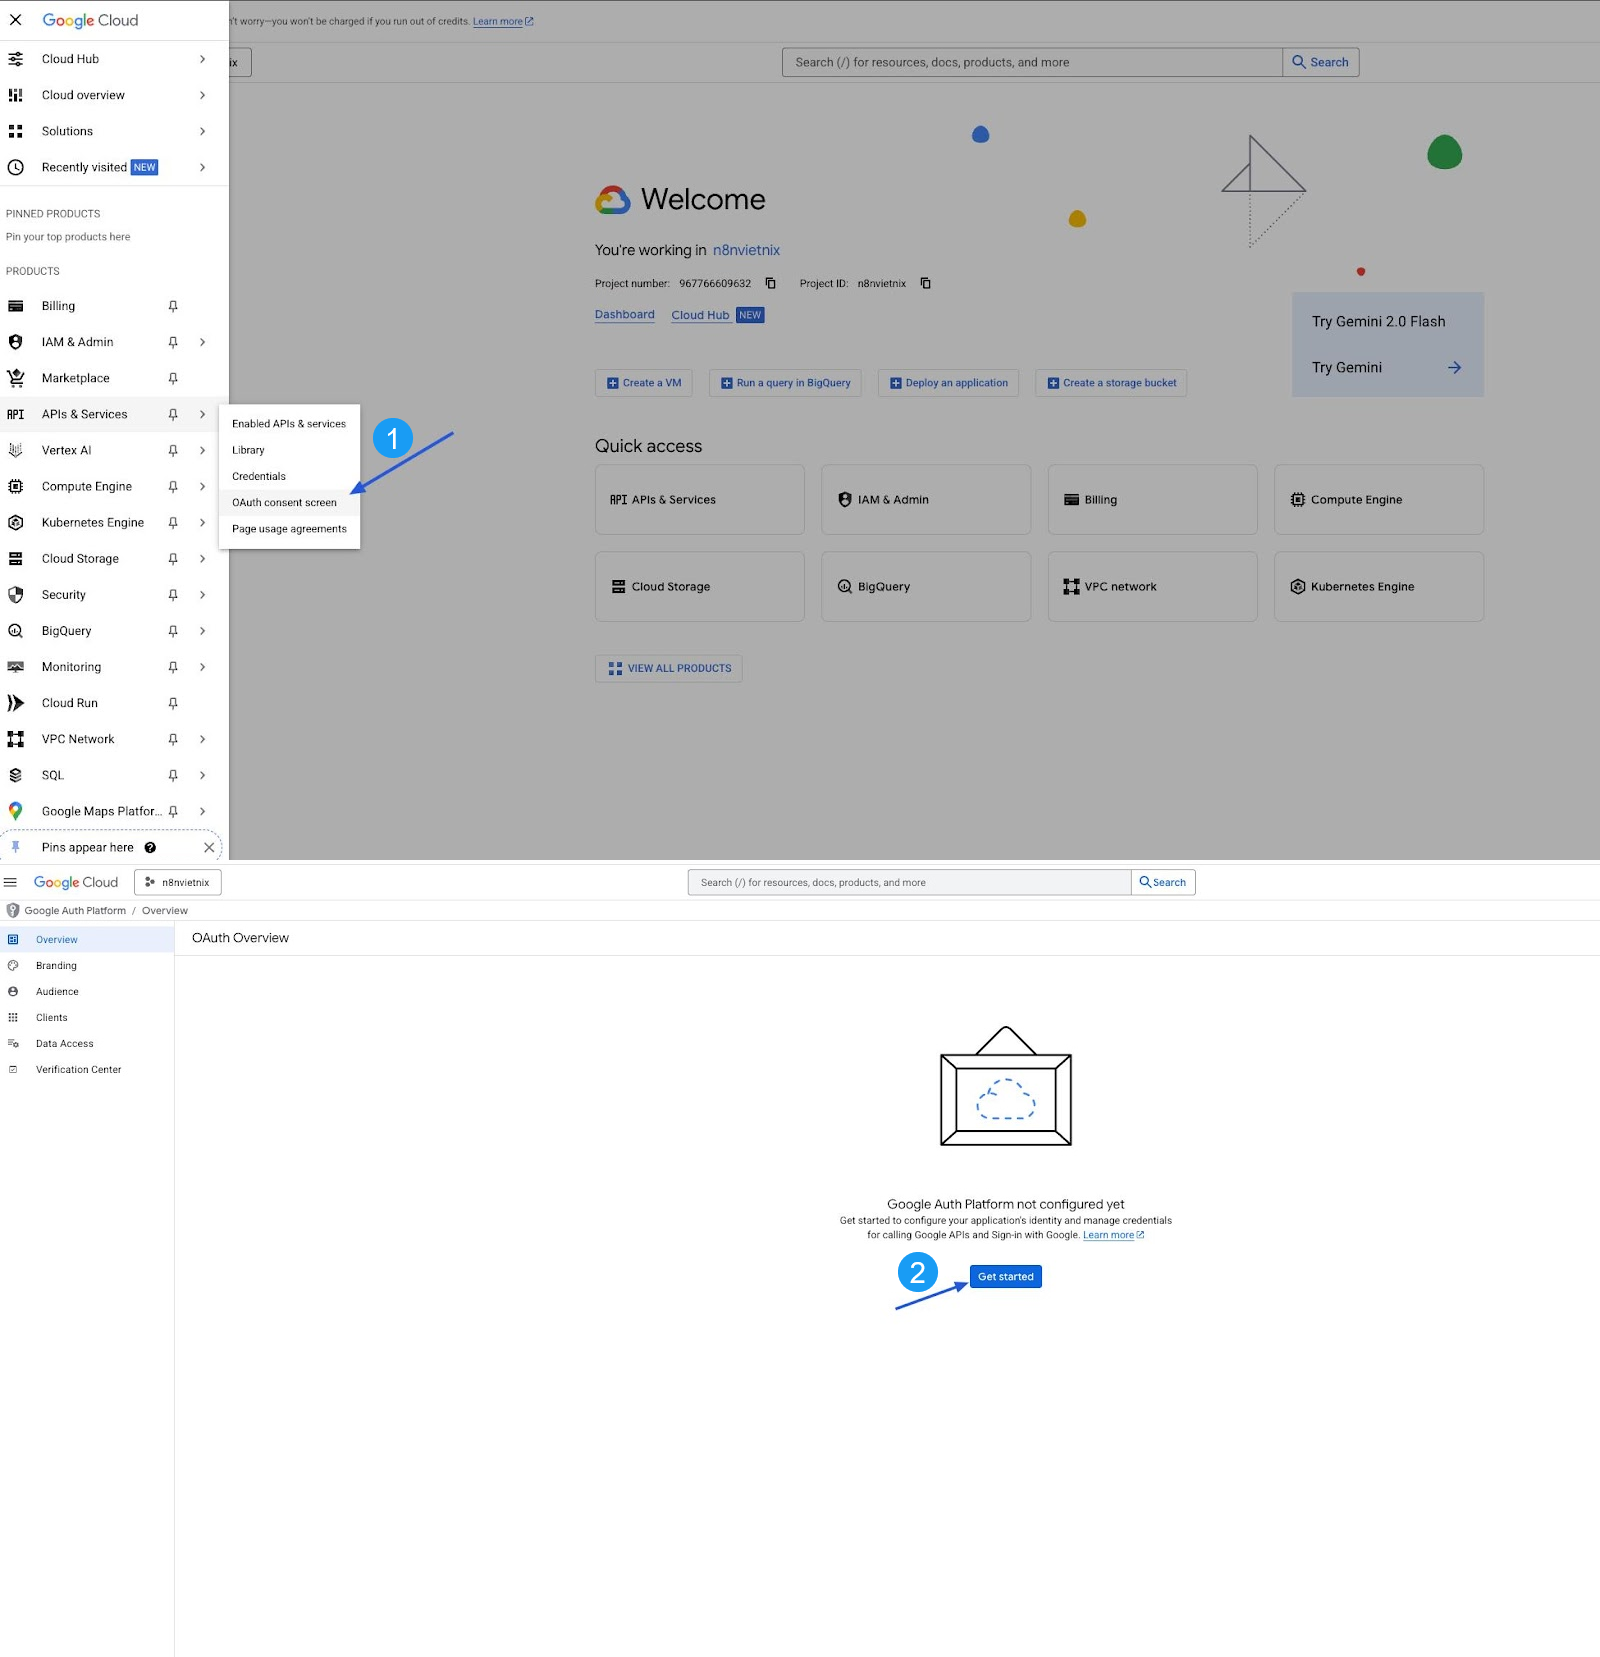This screenshot has height=1657, width=1600.
Task: Dismiss the Pins appear here hint
Action: (209, 848)
